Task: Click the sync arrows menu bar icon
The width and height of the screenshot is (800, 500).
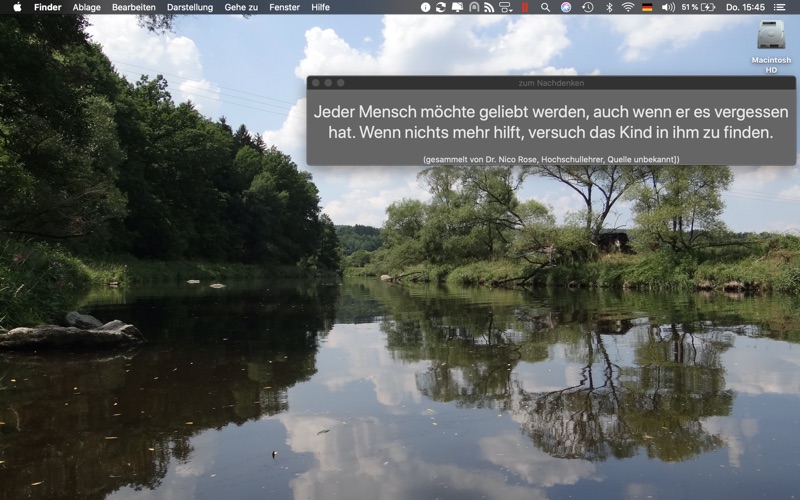Action: pos(441,7)
